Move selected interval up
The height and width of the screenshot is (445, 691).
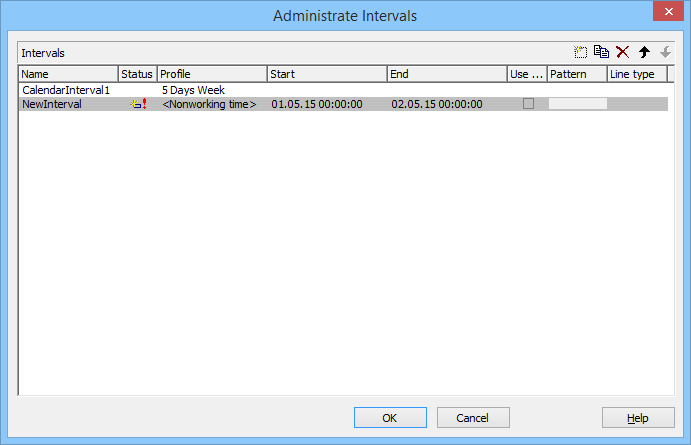click(644, 52)
